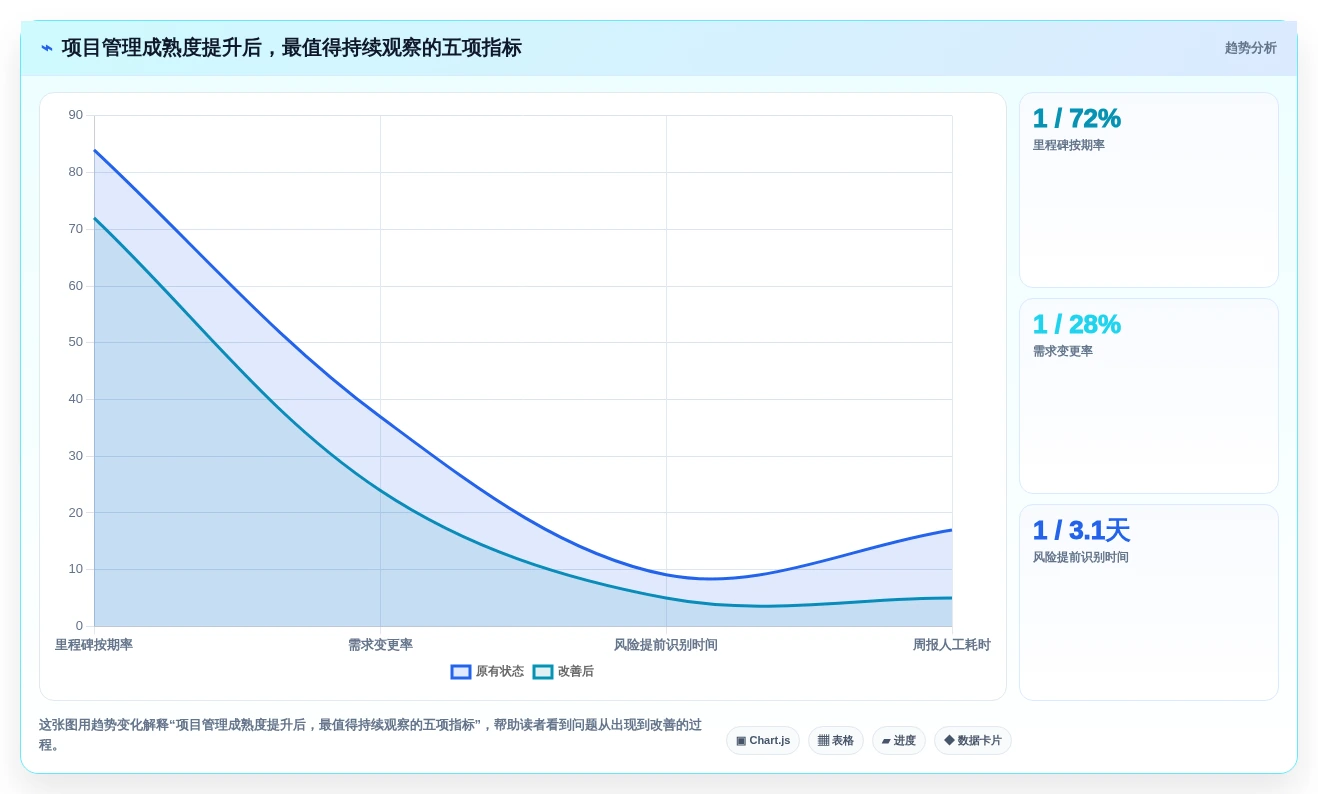The image size is (1318, 794).
Task: Click the Chart.js tag
Action: coord(763,741)
